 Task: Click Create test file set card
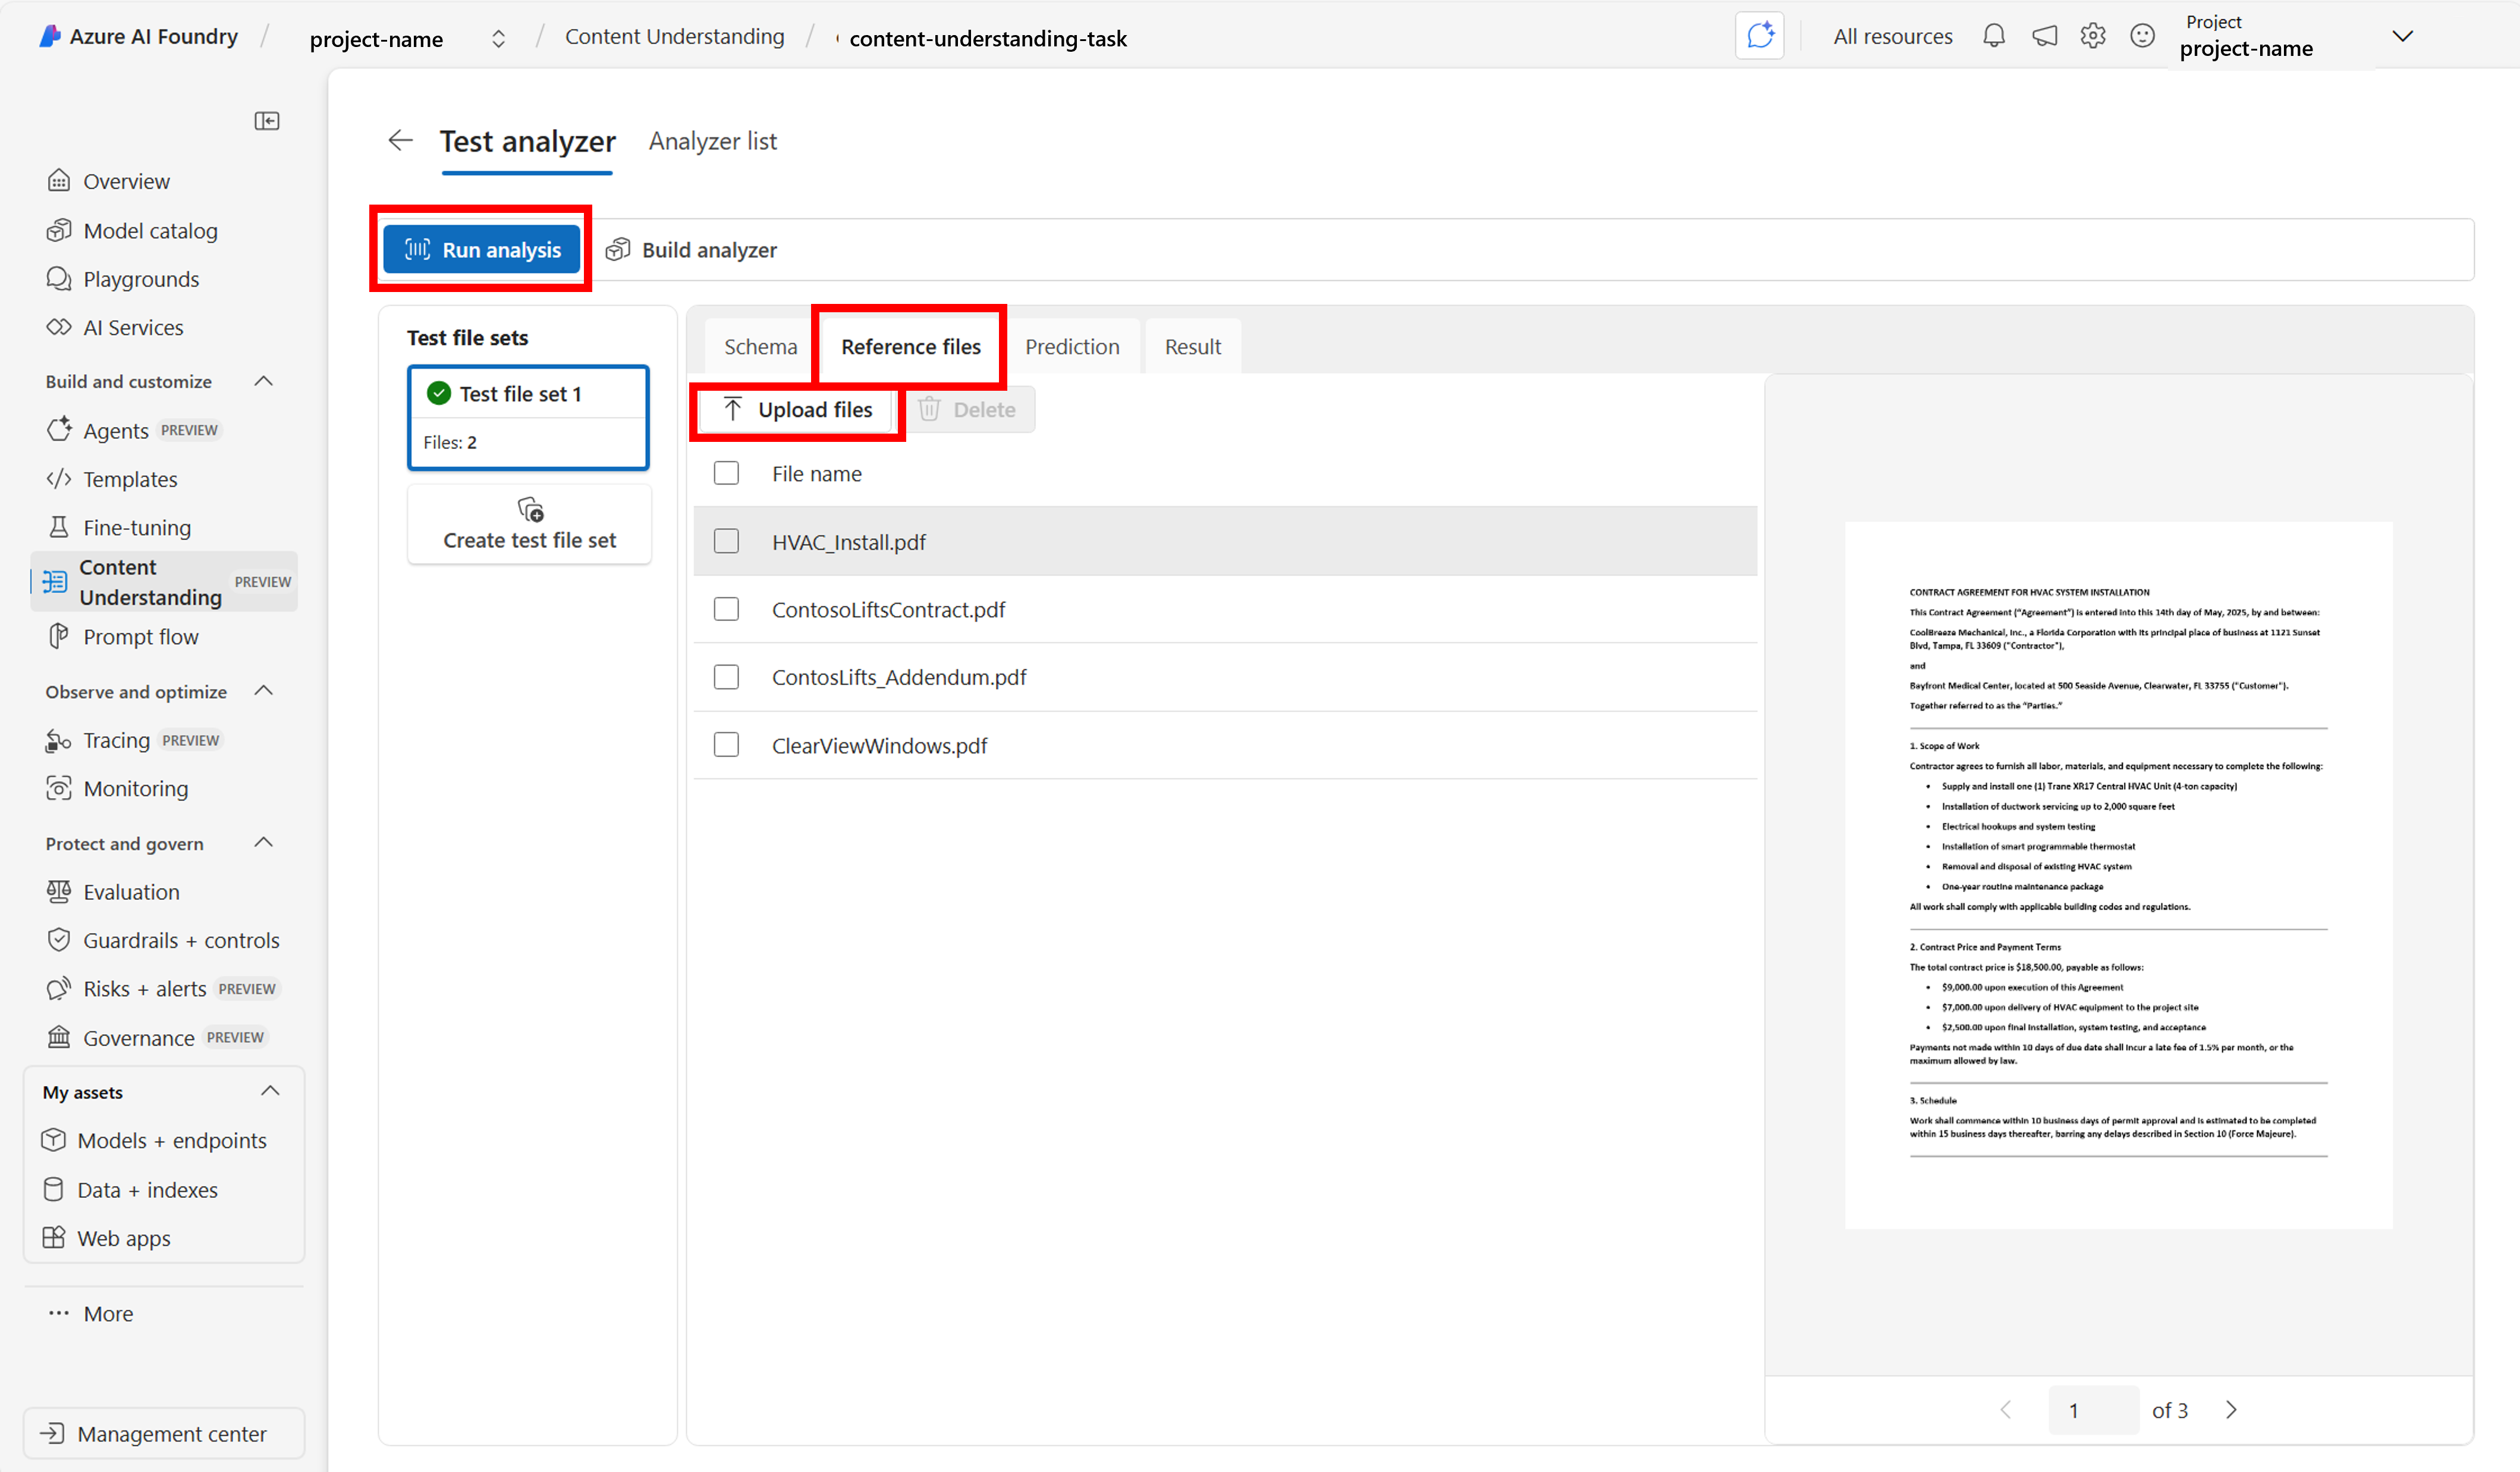click(529, 524)
